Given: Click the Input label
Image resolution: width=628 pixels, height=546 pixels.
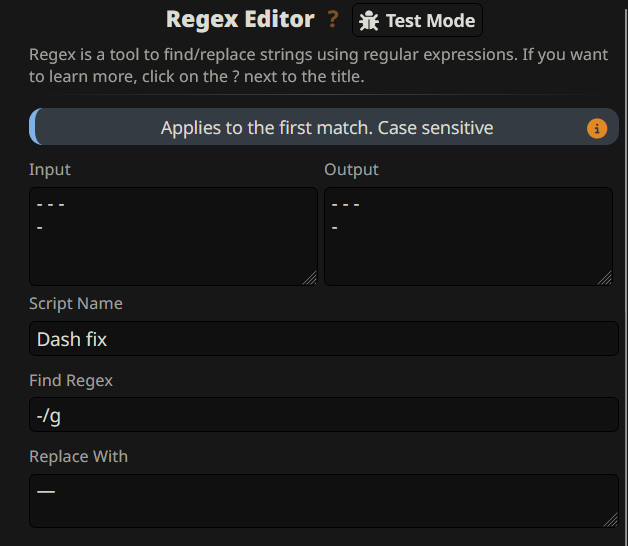Looking at the screenshot, I should [50, 170].
